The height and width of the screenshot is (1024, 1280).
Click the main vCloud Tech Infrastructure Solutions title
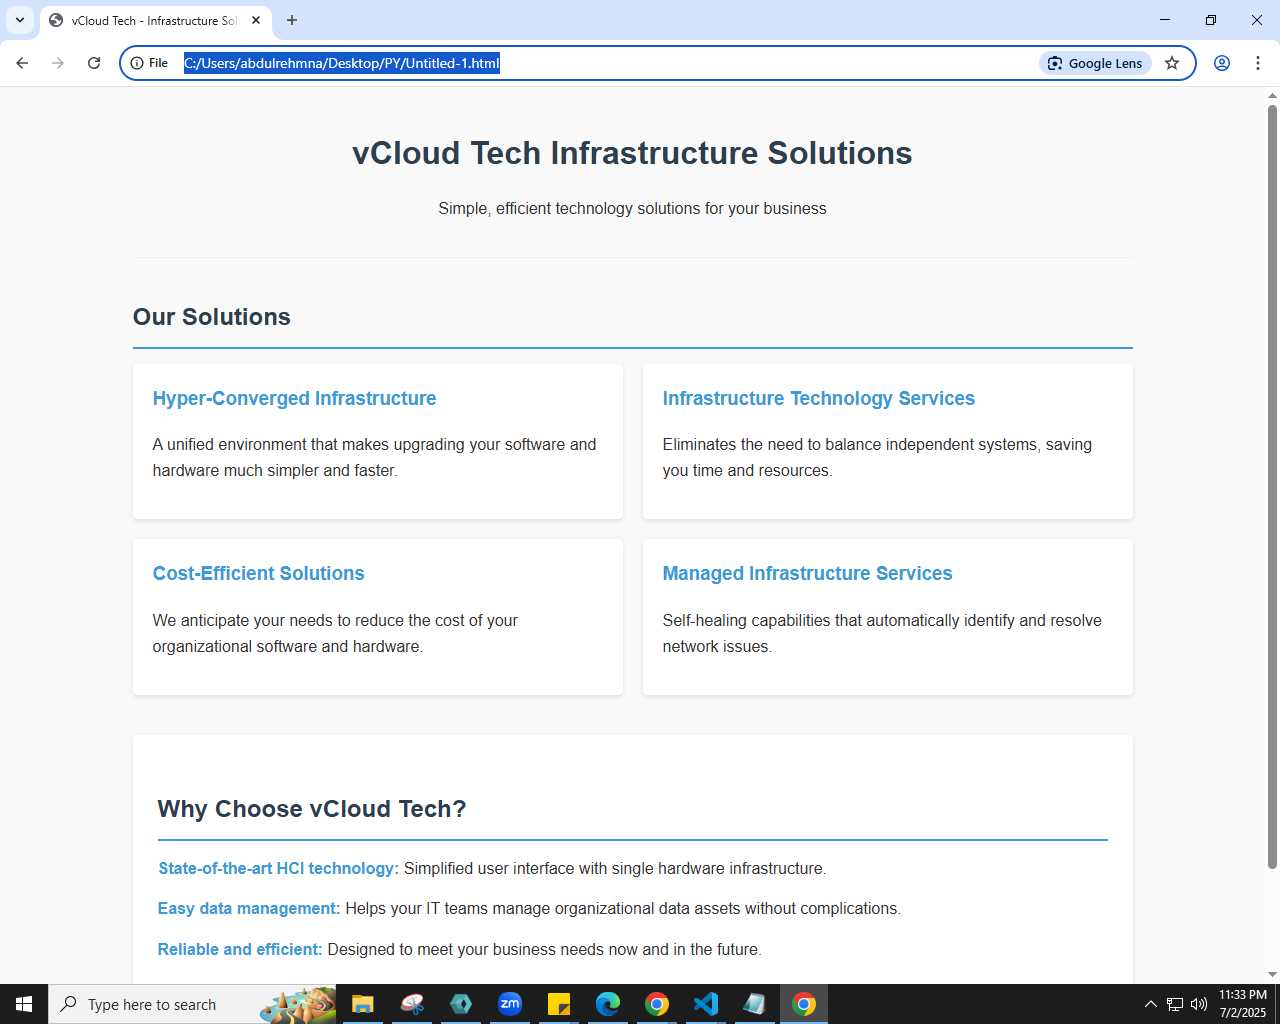coord(632,153)
